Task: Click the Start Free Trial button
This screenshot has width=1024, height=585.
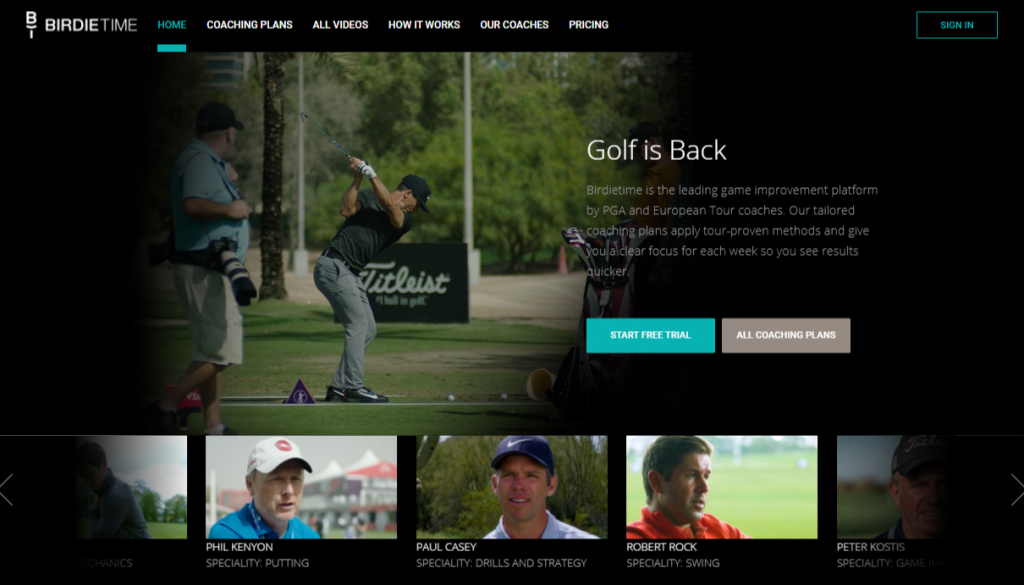Action: point(650,335)
